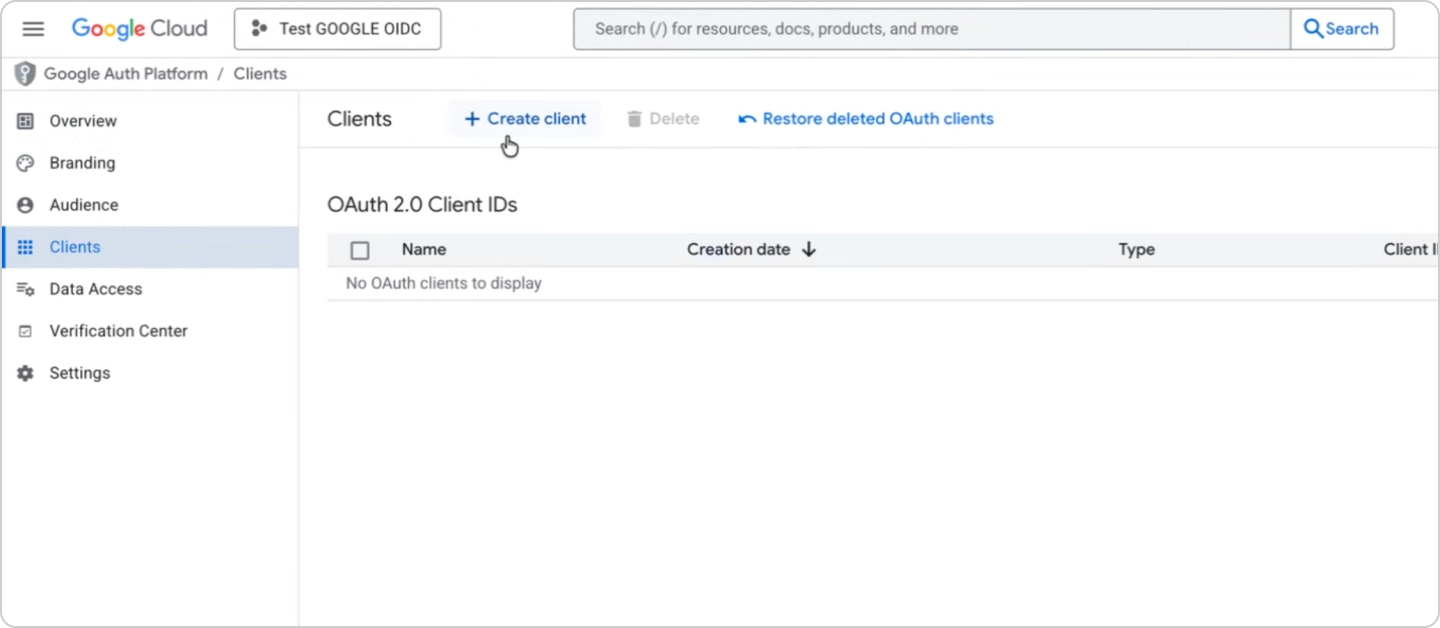Click the Clients breadcrumb entry
1440x628 pixels.
tap(260, 73)
